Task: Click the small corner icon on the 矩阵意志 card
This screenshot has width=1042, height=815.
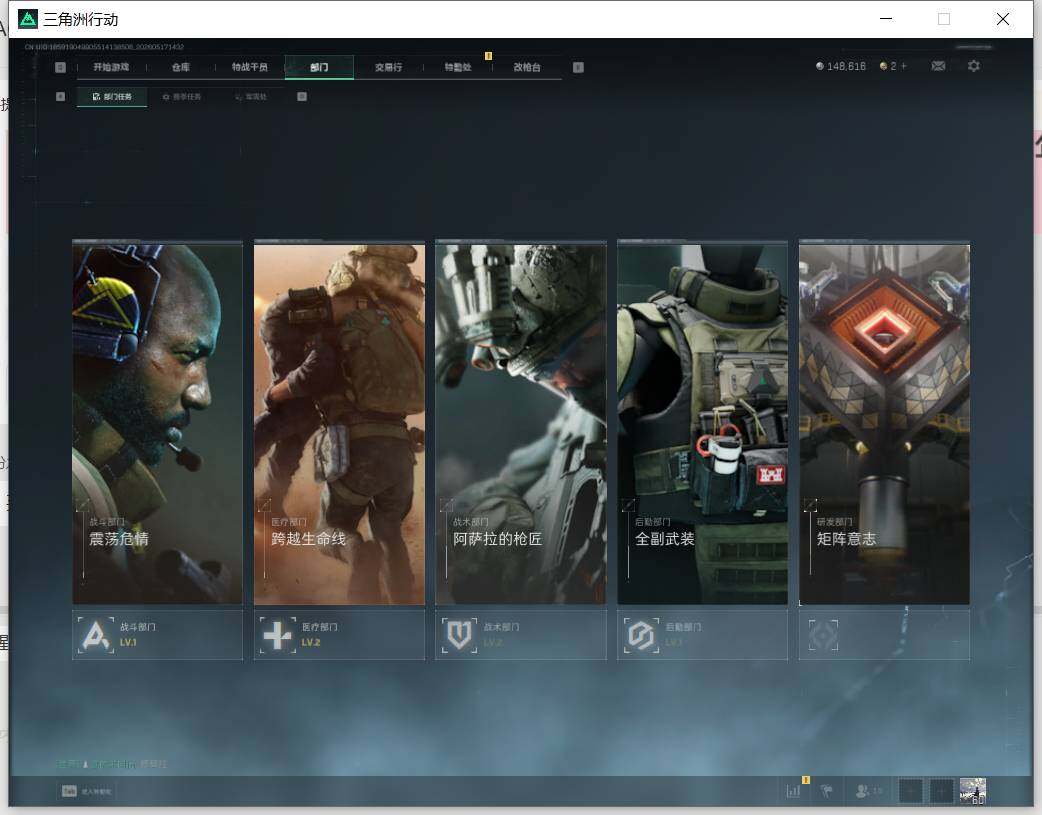Action: click(810, 506)
